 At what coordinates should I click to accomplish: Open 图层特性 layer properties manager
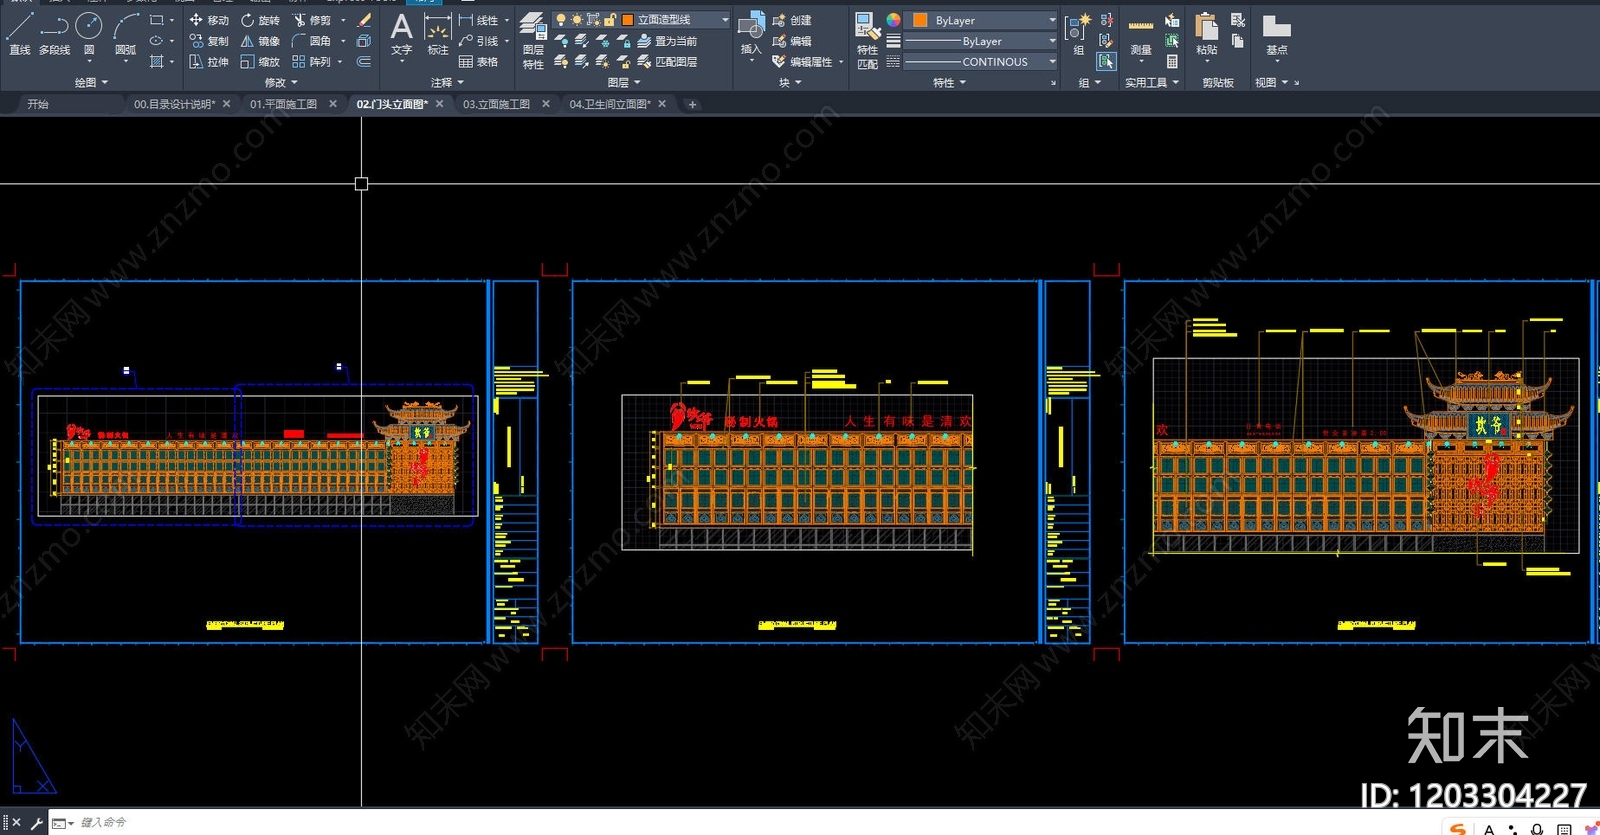(533, 41)
